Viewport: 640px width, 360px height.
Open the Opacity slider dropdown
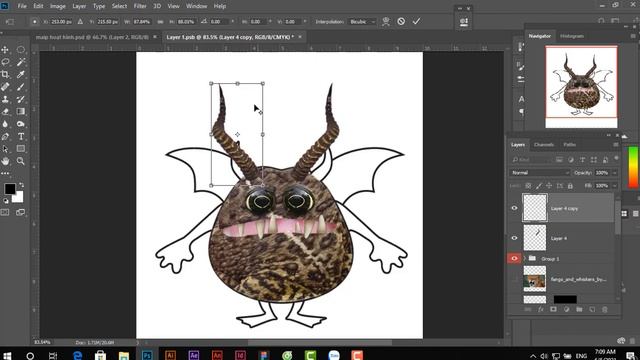pos(614,173)
